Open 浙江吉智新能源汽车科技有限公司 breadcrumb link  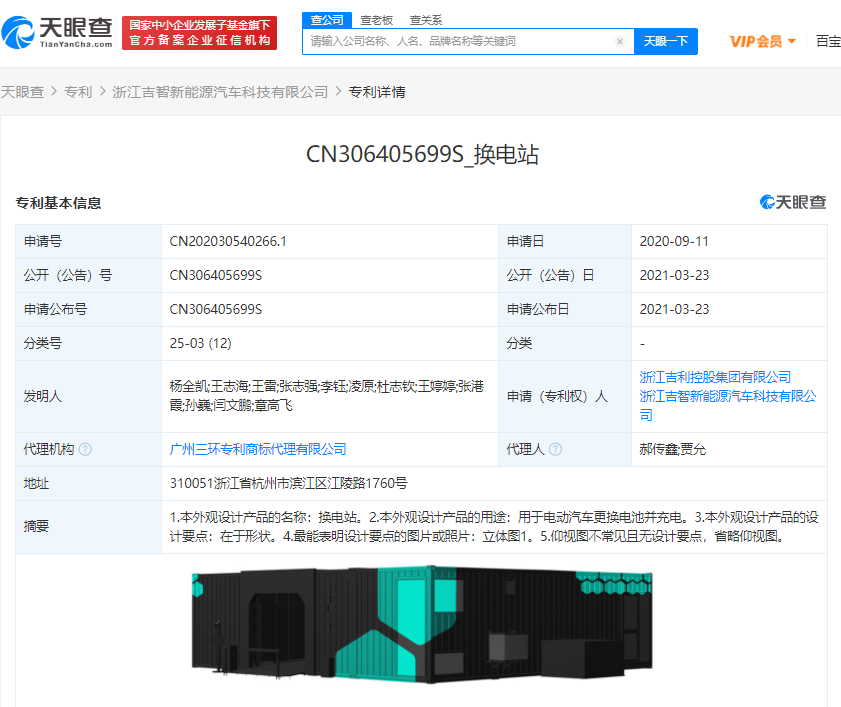(x=220, y=92)
